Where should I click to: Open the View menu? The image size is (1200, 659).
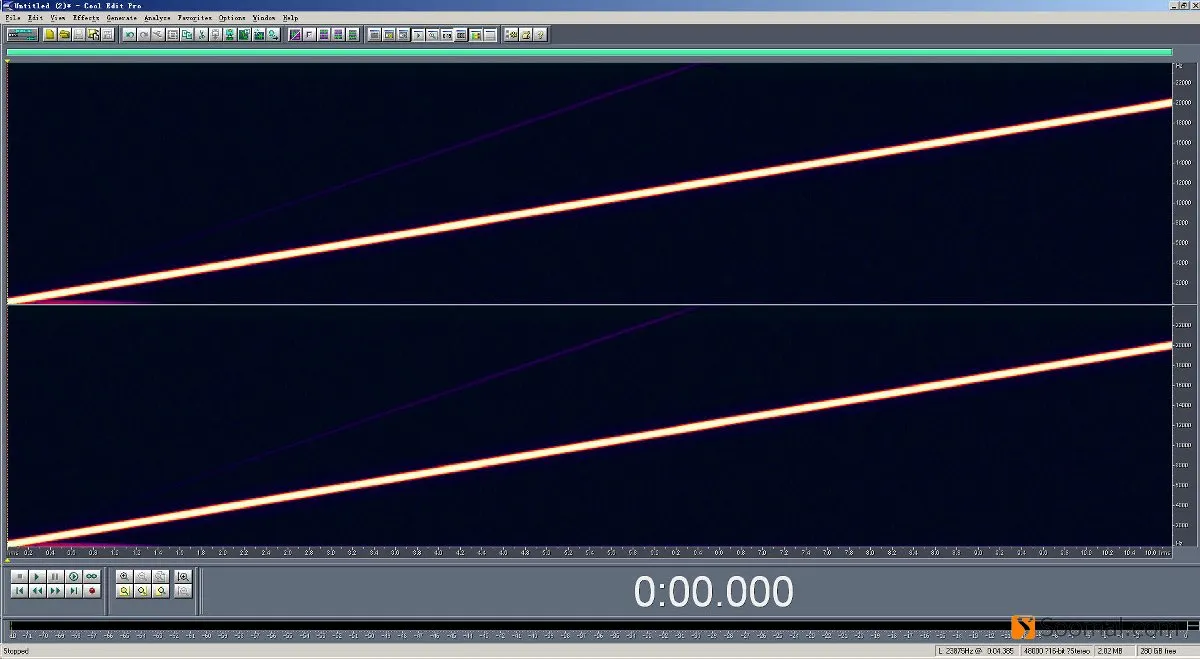(58, 18)
